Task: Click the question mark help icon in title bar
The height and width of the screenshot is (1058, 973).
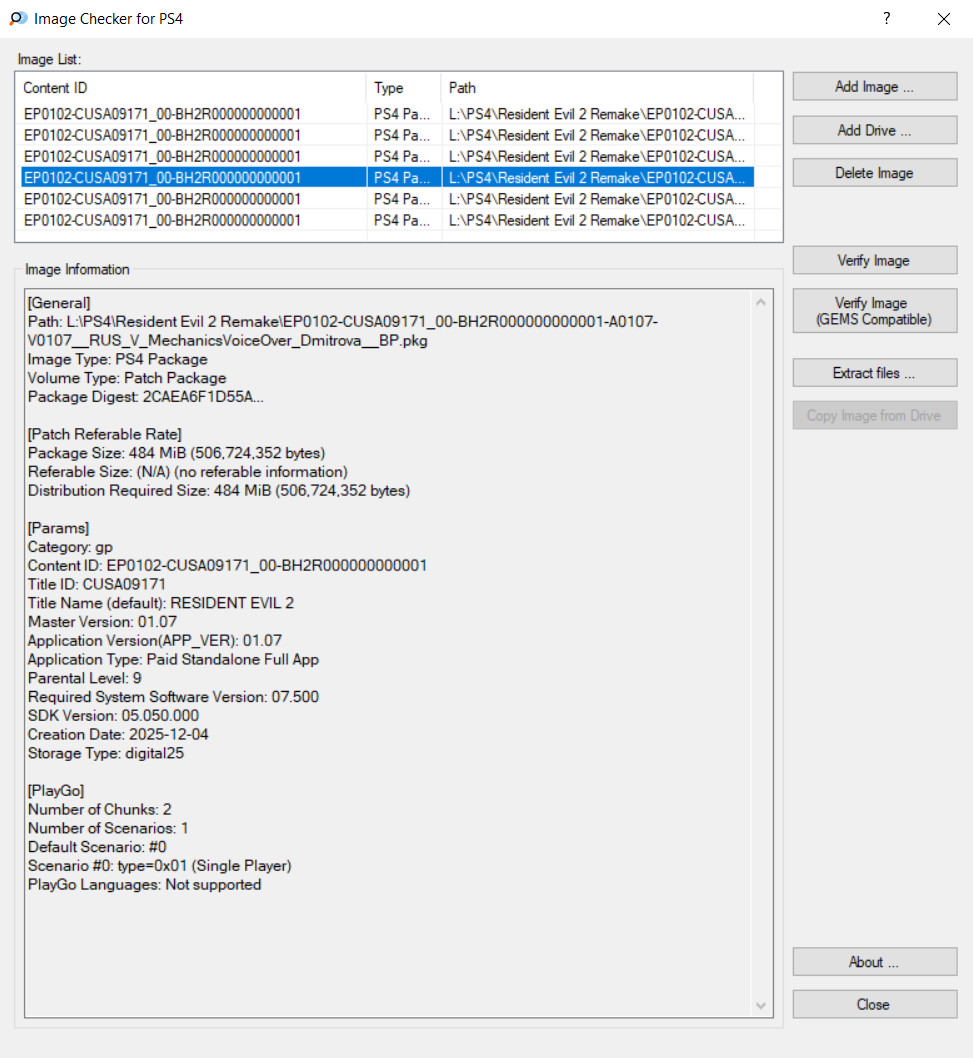Action: pos(886,19)
